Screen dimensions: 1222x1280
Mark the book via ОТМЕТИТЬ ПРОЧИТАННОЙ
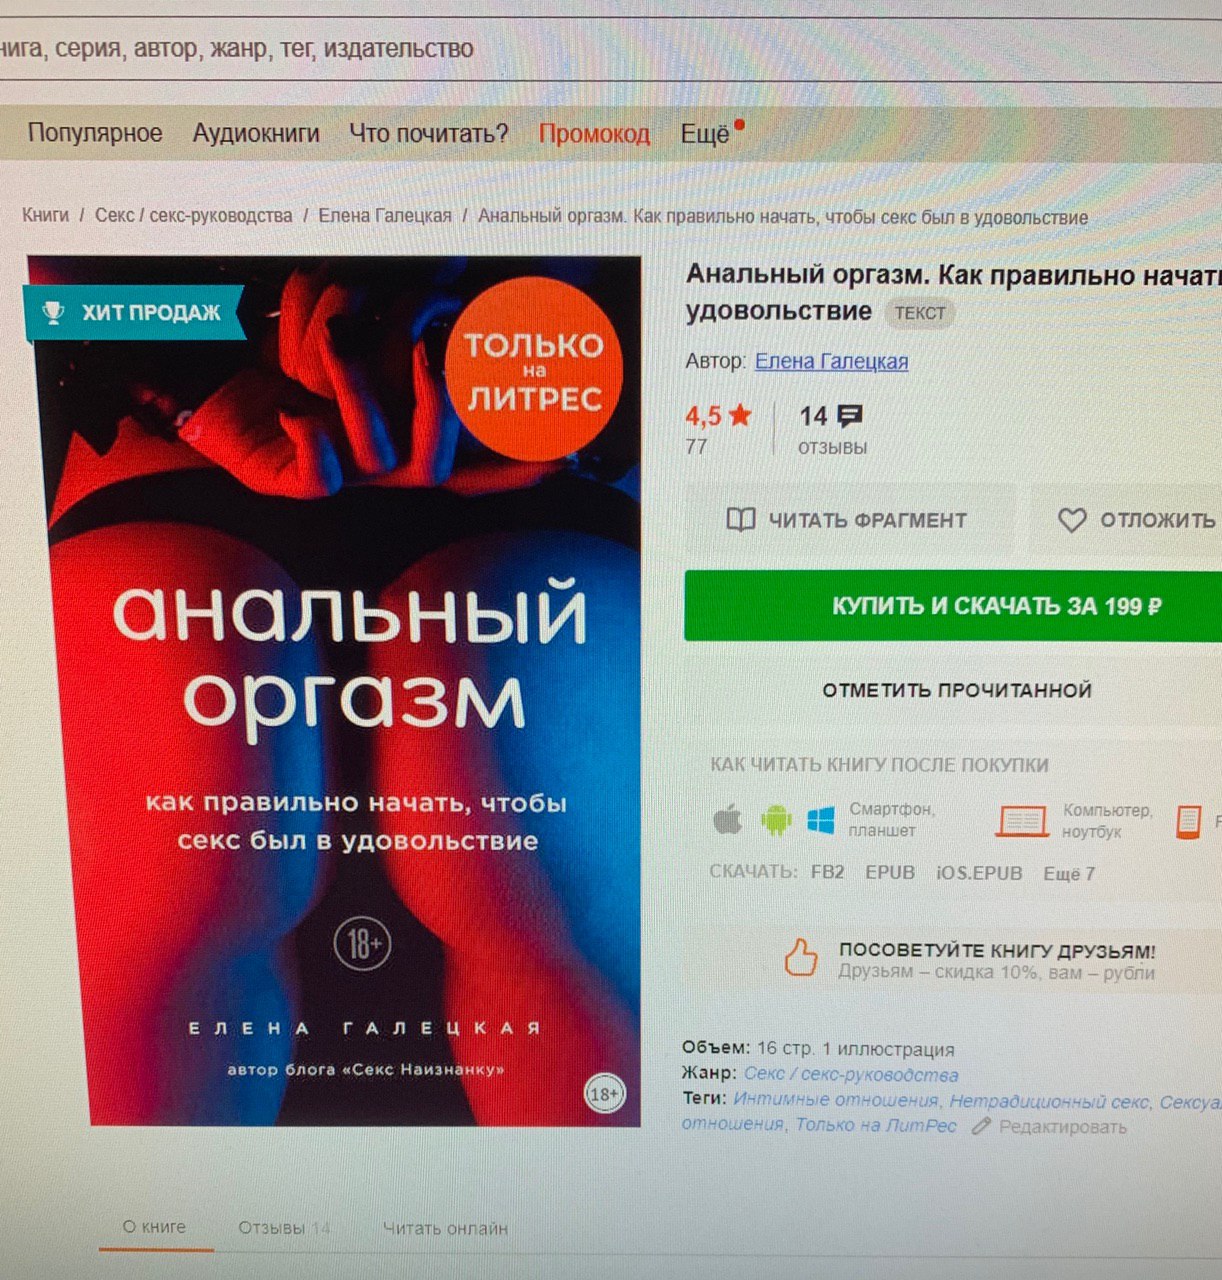click(957, 690)
